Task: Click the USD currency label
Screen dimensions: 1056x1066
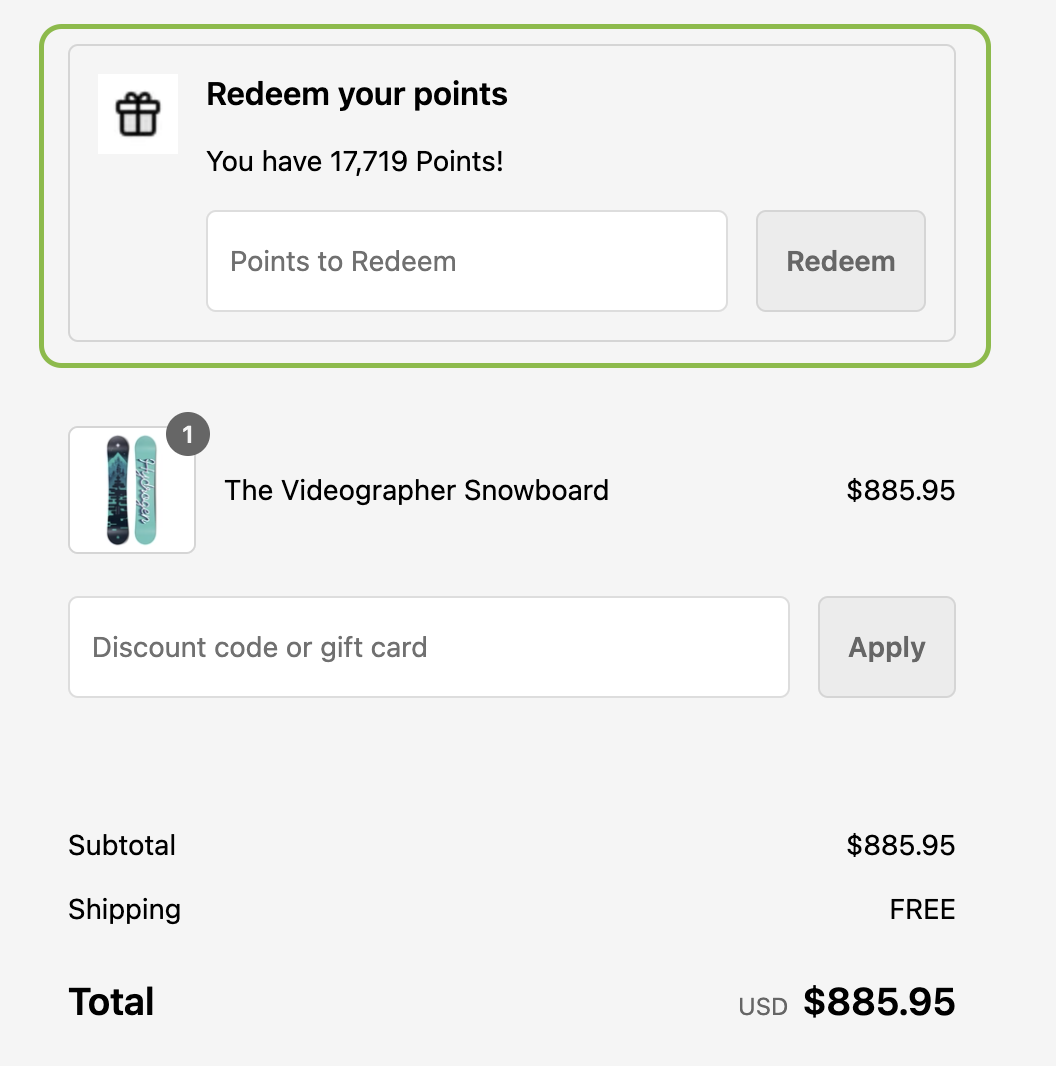Action: click(x=763, y=1006)
